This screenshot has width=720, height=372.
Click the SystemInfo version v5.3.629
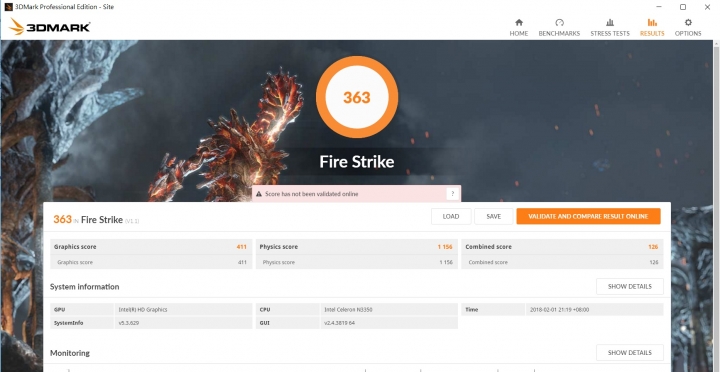pyautogui.click(x=129, y=323)
